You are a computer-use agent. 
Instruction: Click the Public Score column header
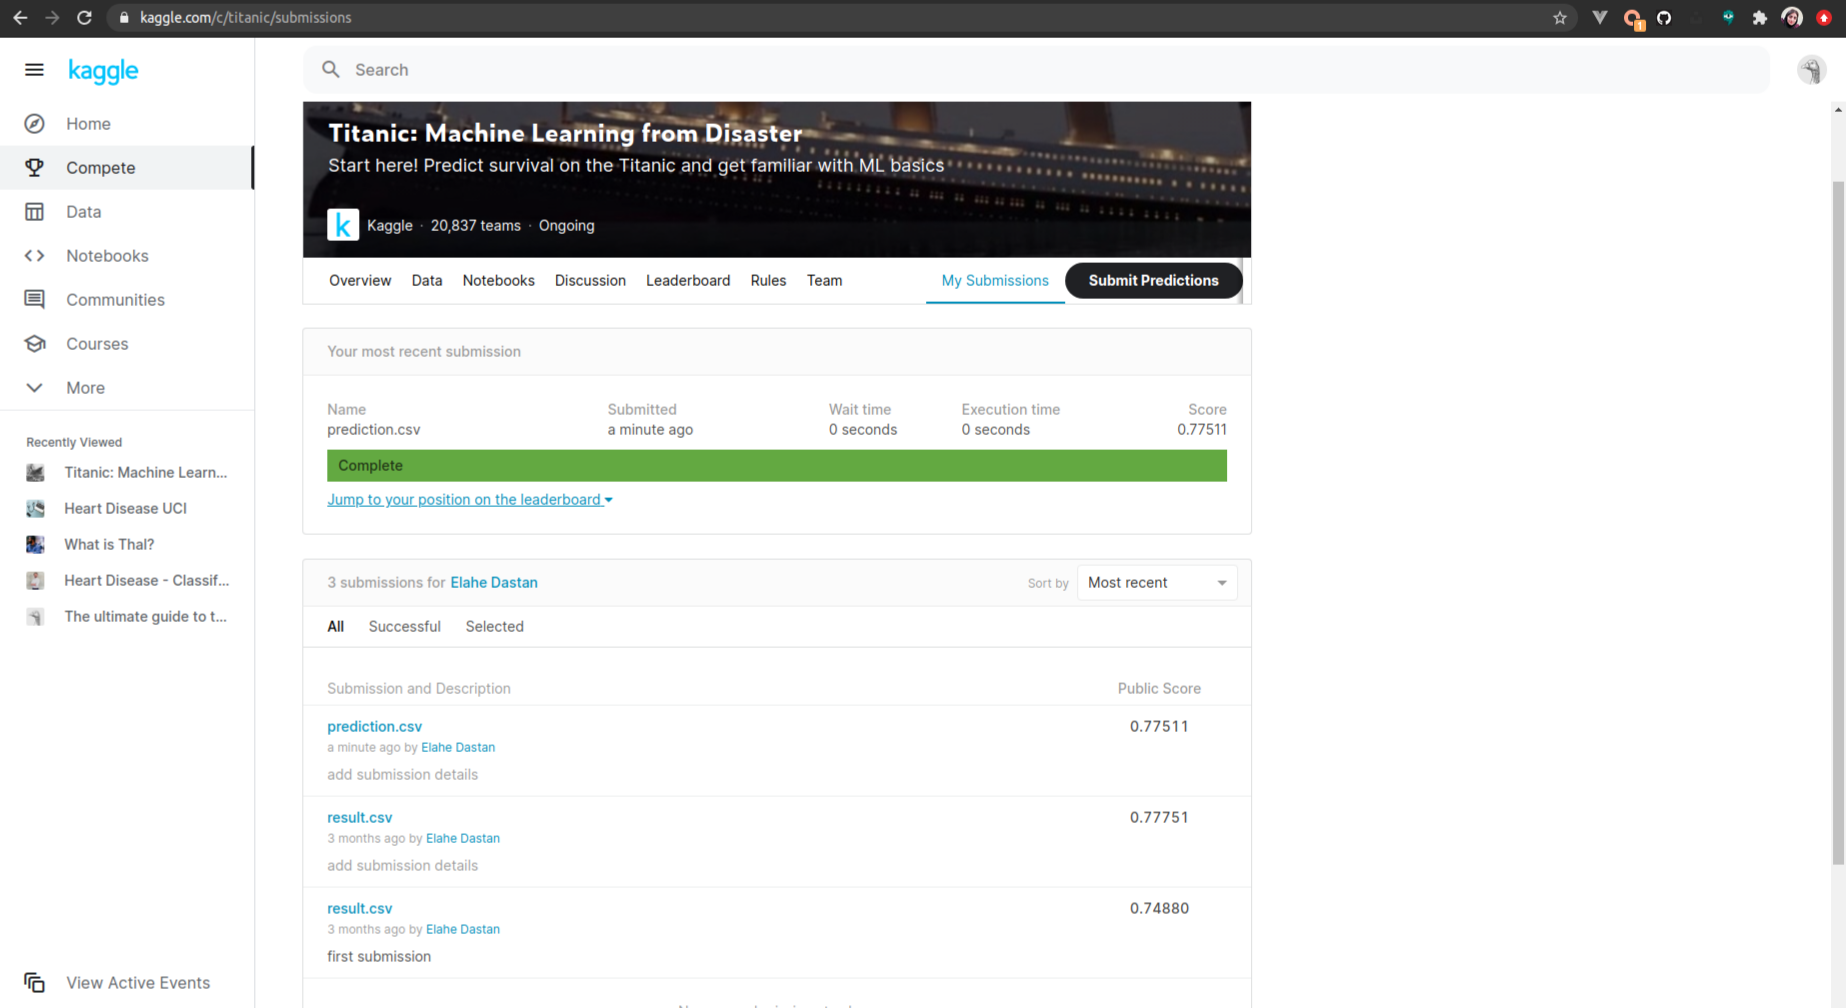[1159, 689]
